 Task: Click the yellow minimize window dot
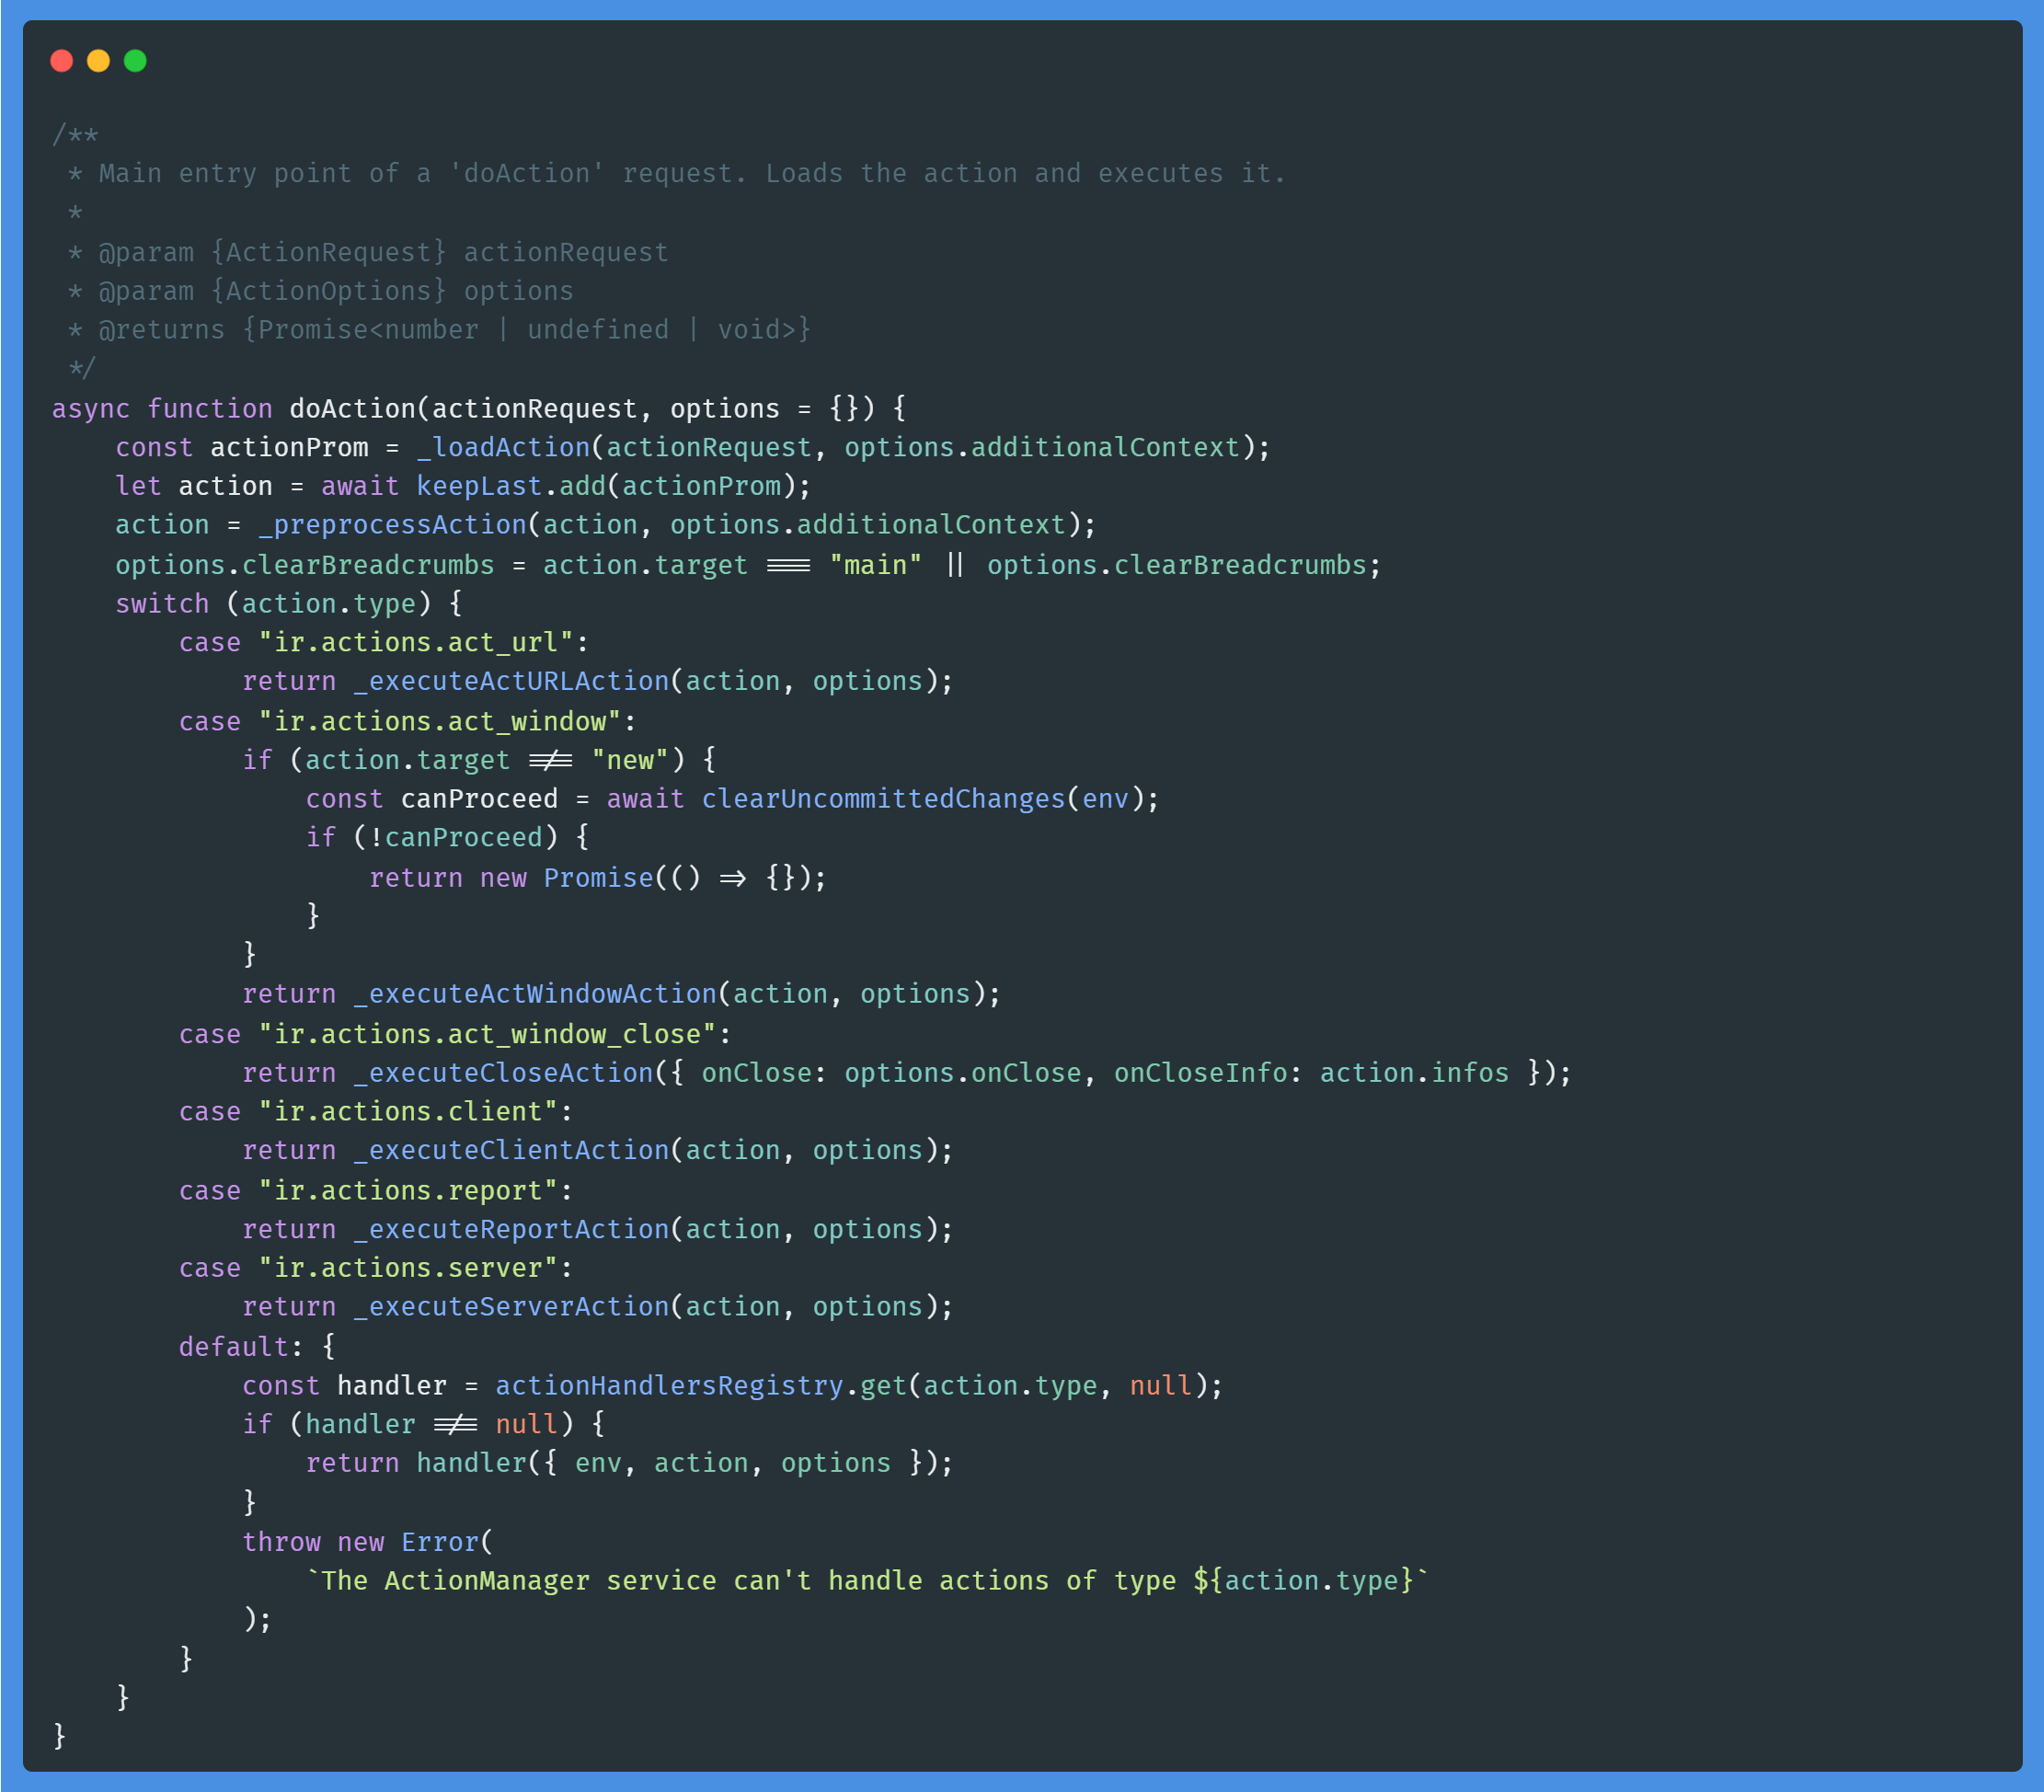98,61
